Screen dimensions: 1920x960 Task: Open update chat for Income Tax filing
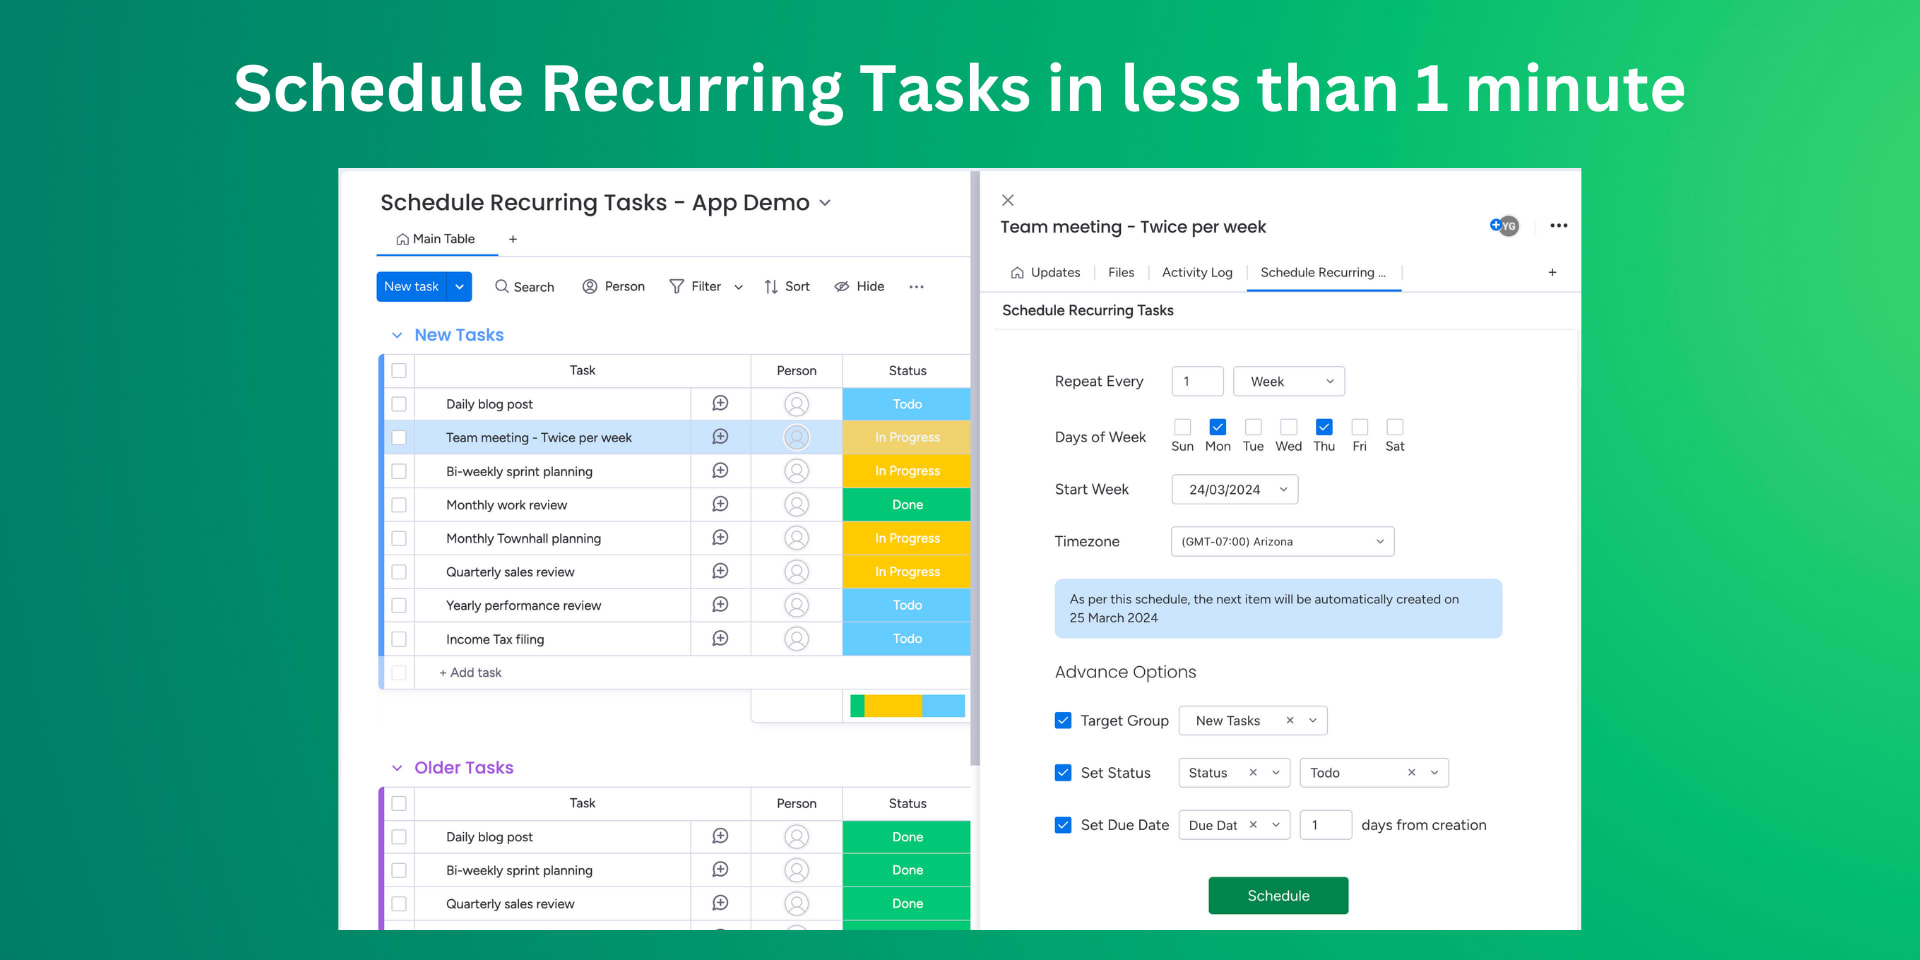click(x=720, y=638)
